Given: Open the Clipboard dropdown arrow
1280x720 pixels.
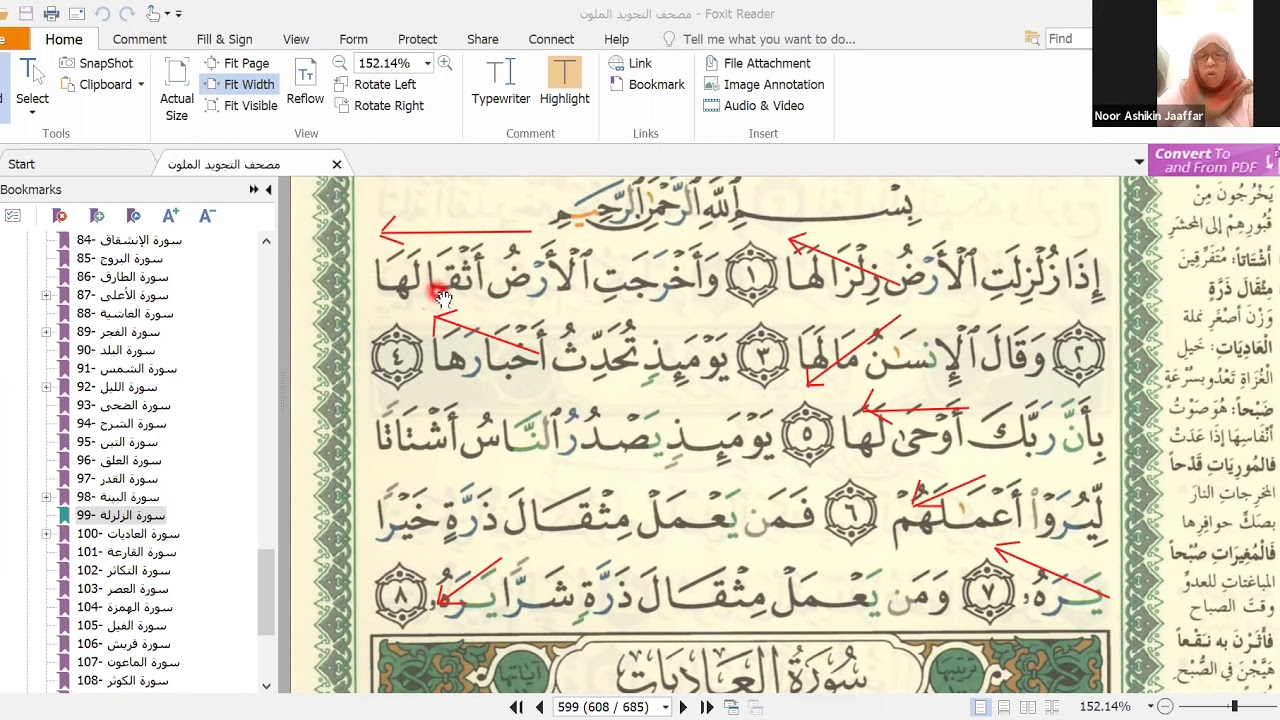Looking at the screenshot, I should tap(141, 85).
